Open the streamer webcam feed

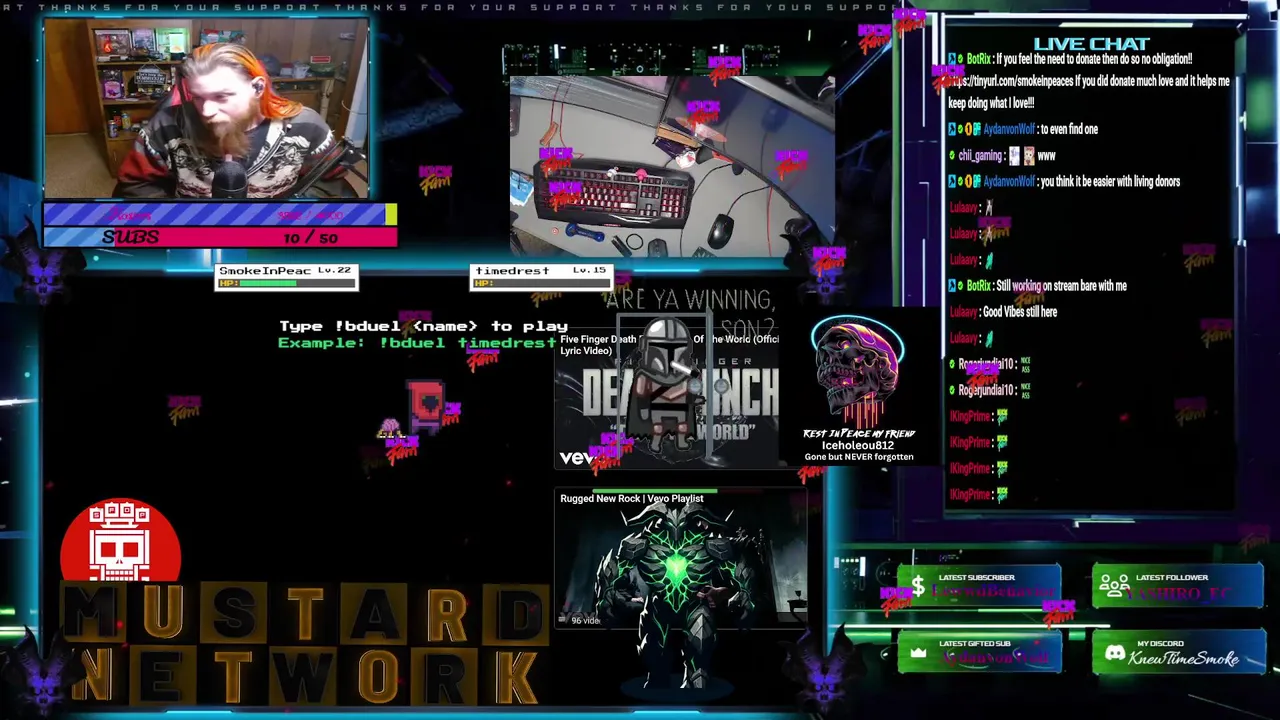[x=206, y=108]
